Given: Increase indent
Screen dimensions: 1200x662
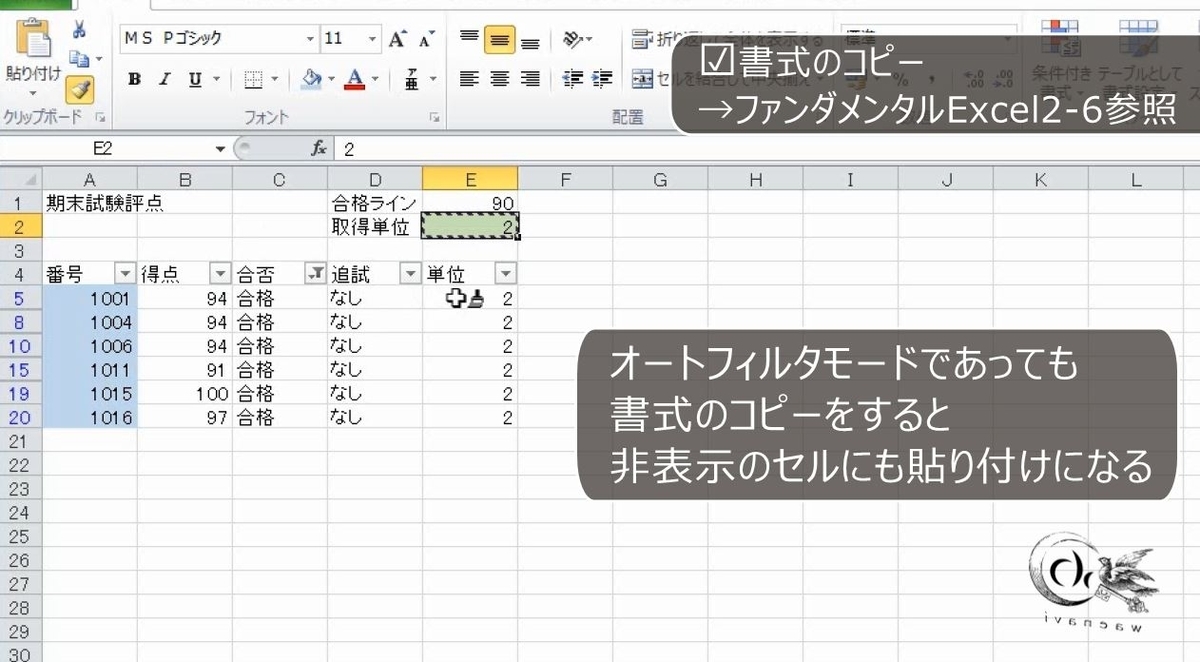Looking at the screenshot, I should 602,79.
